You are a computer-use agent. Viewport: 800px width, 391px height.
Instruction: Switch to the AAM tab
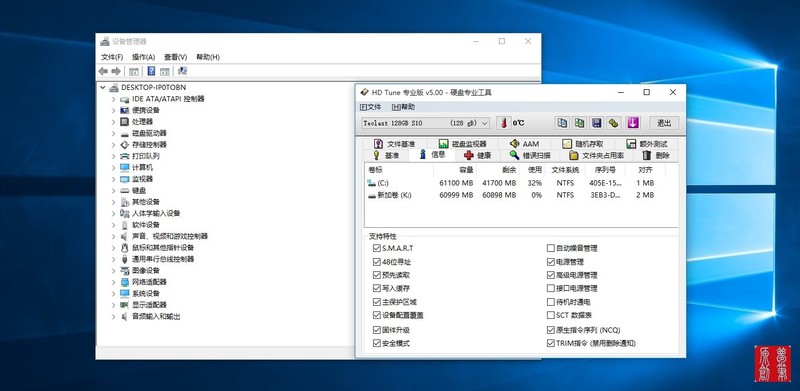[525, 144]
